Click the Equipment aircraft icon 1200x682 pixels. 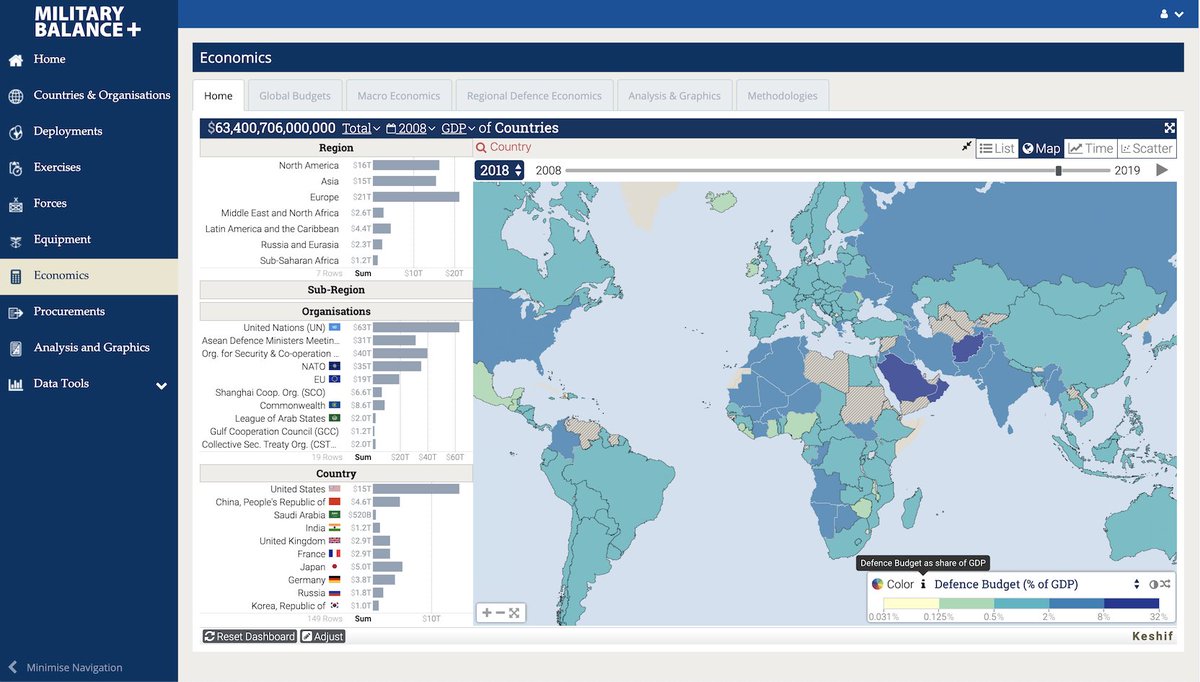15,240
